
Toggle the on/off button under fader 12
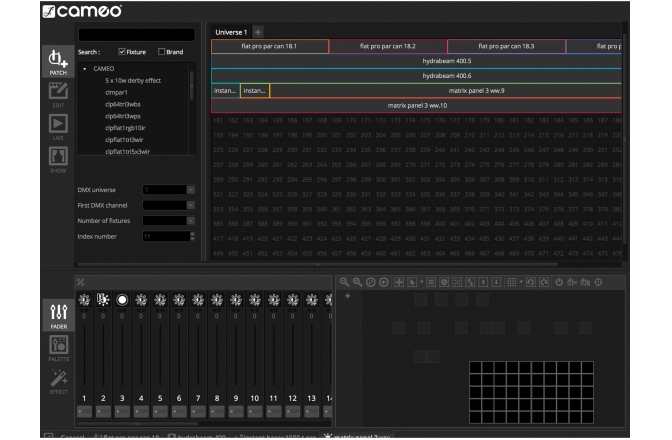pos(293,411)
